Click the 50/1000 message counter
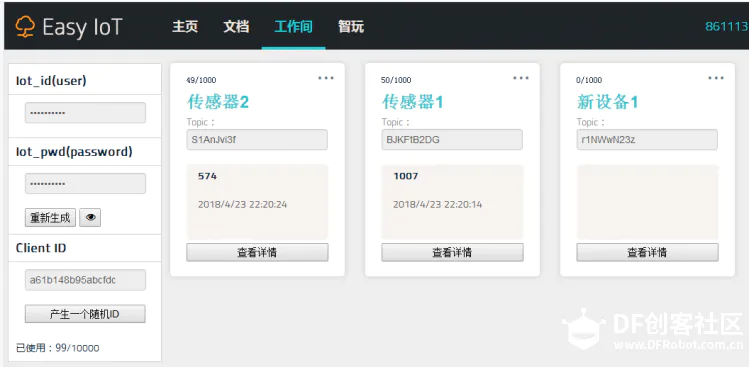This screenshot has height=367, width=749. click(396, 80)
